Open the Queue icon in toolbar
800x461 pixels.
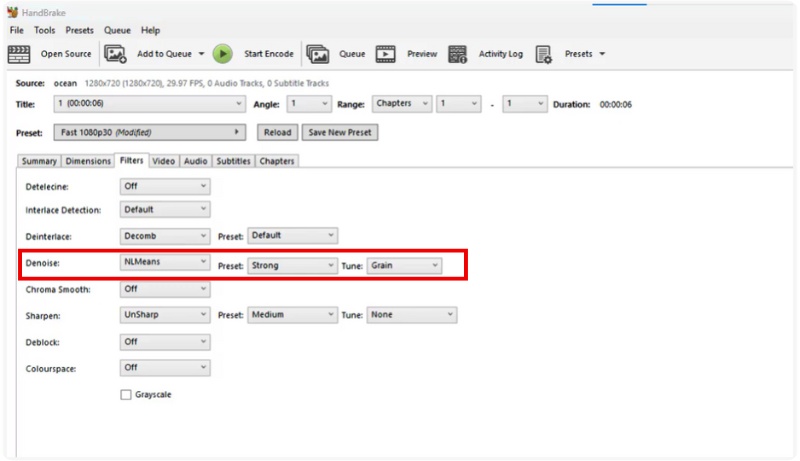[318, 54]
